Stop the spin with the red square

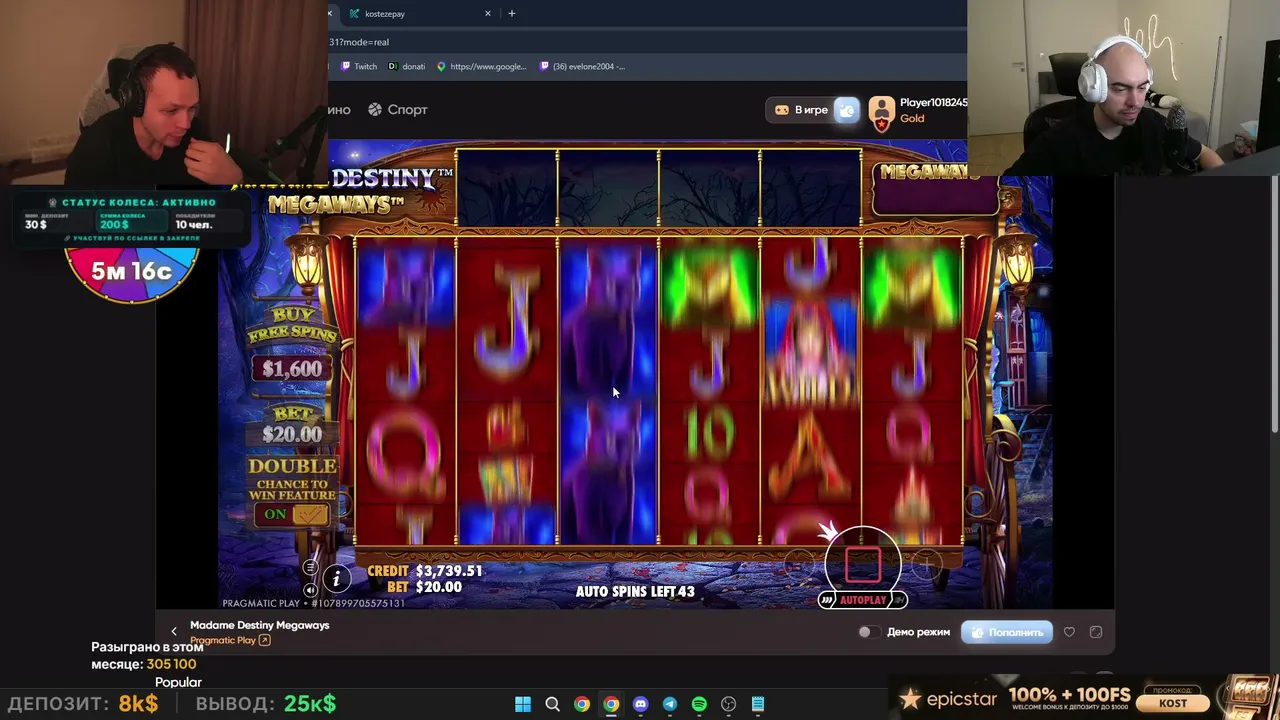[x=863, y=564]
